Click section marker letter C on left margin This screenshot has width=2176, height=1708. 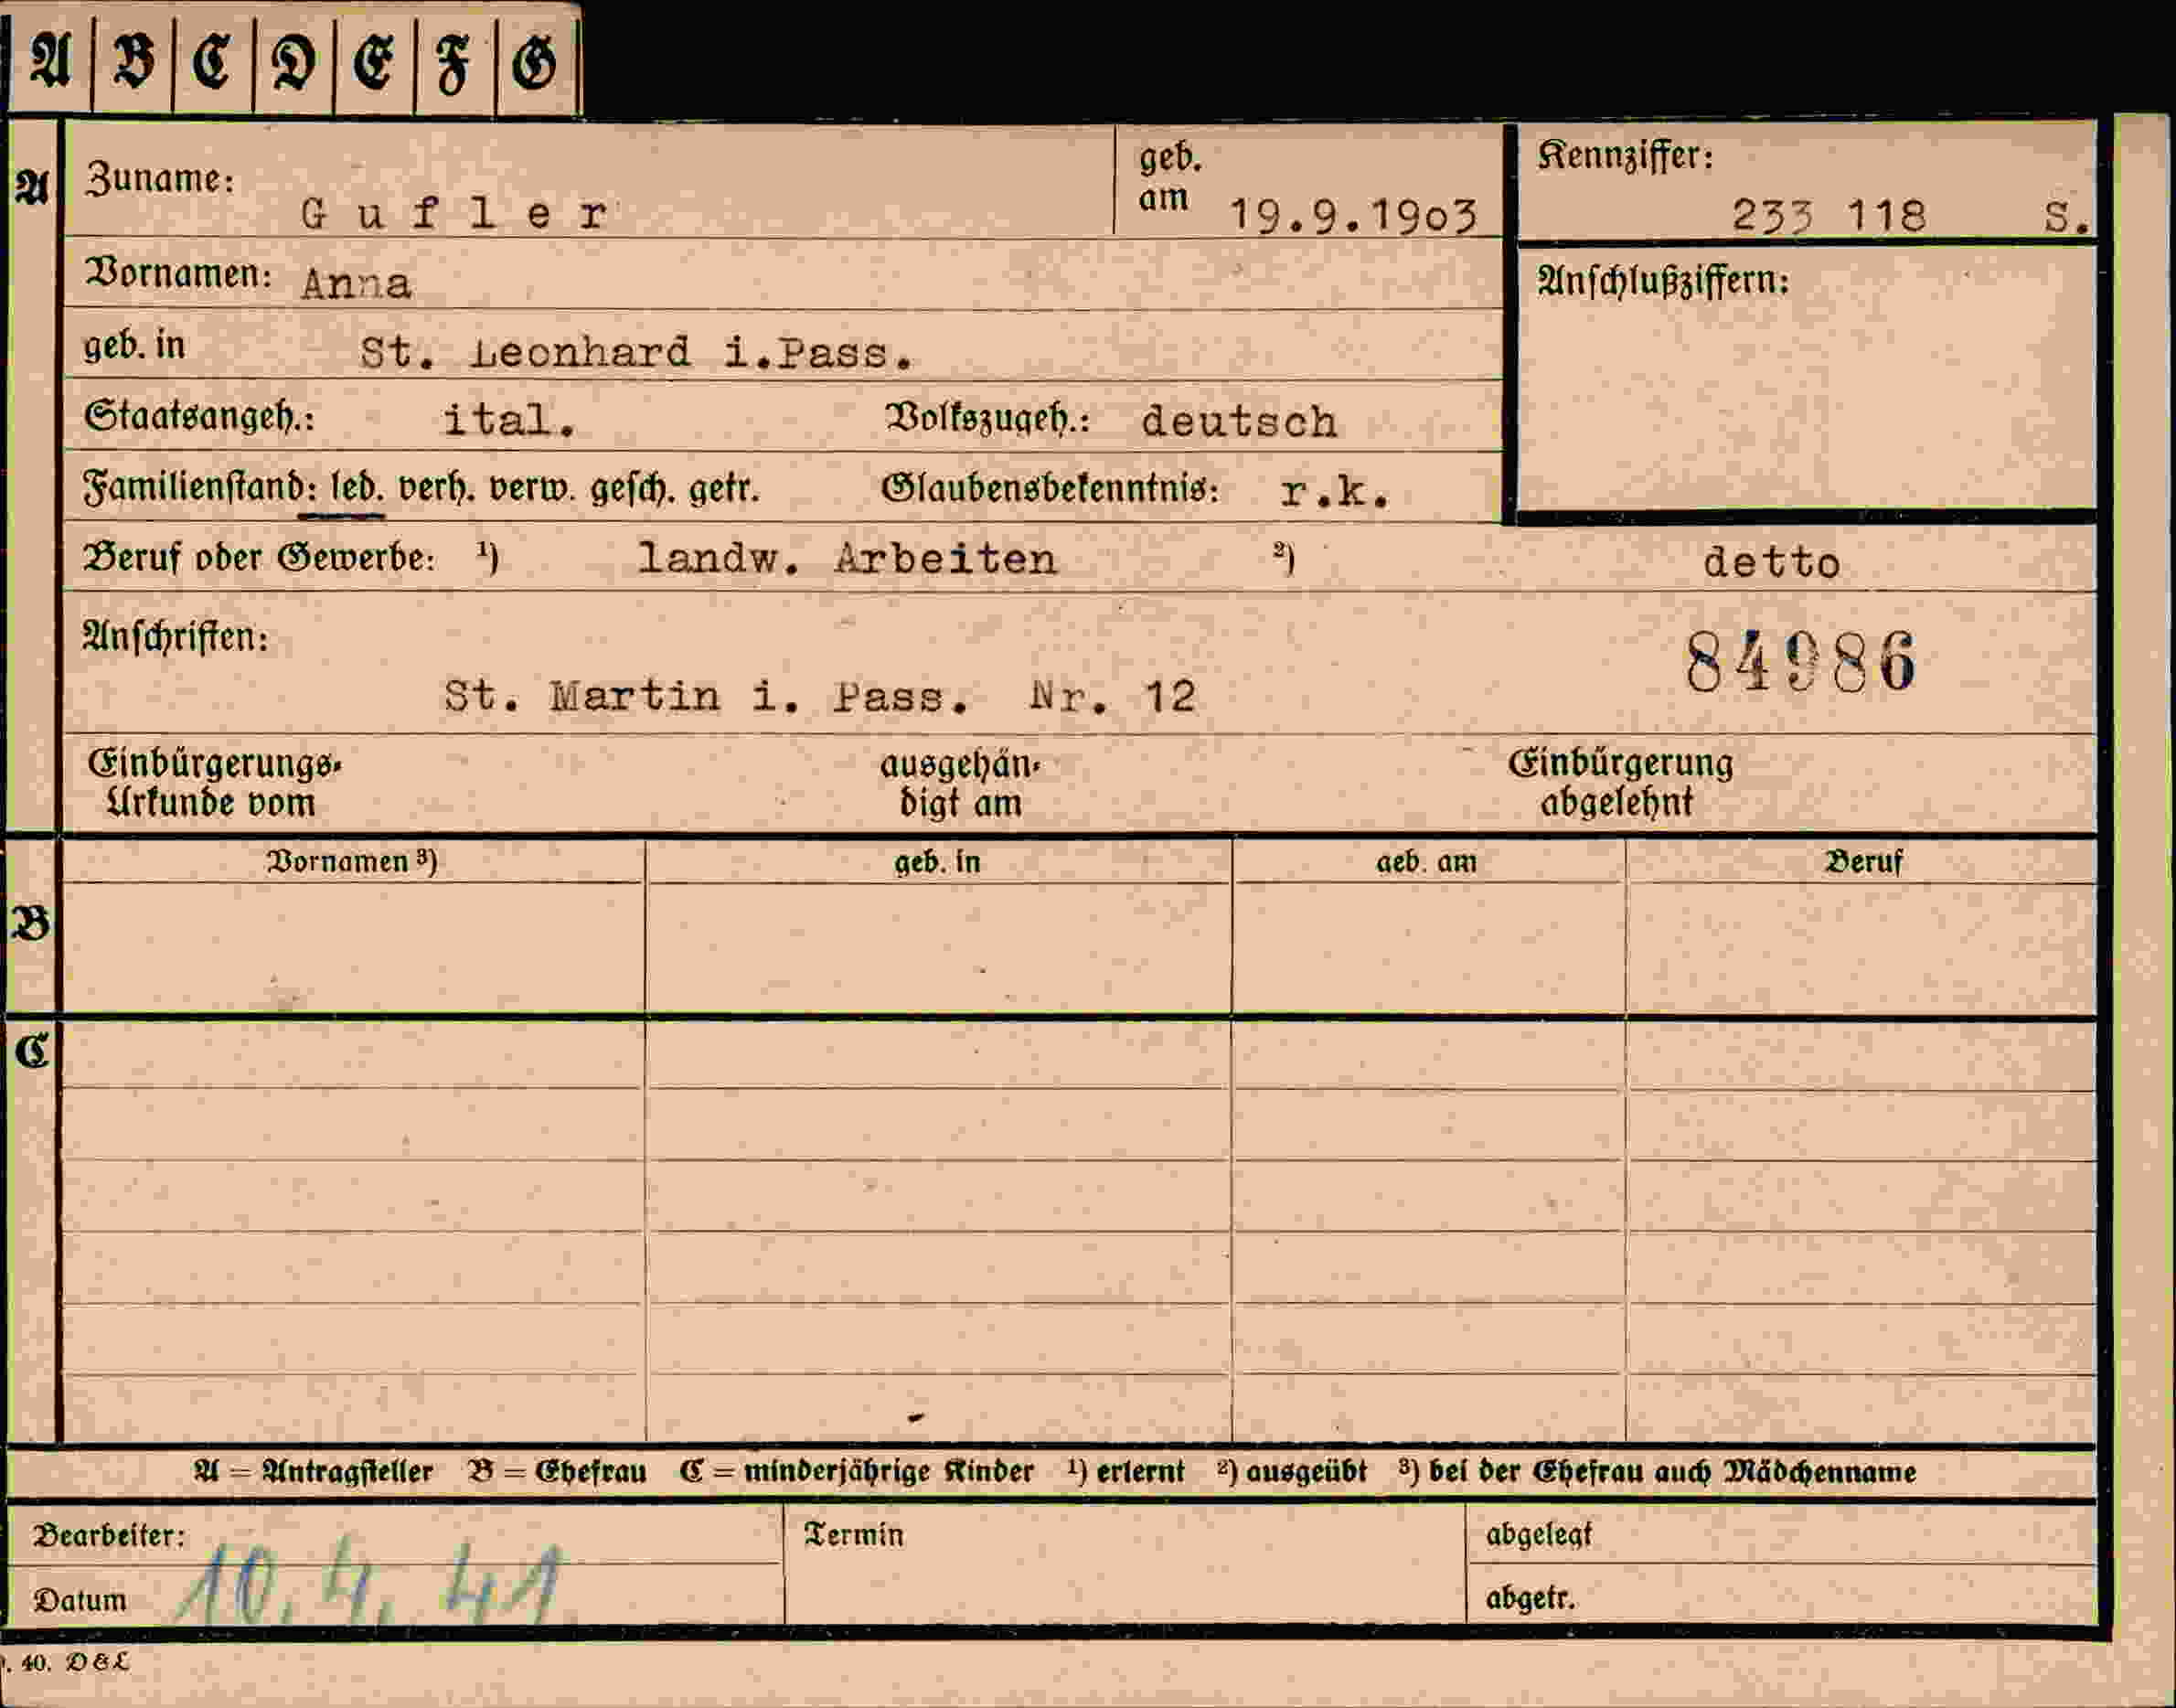pyautogui.click(x=31, y=1050)
